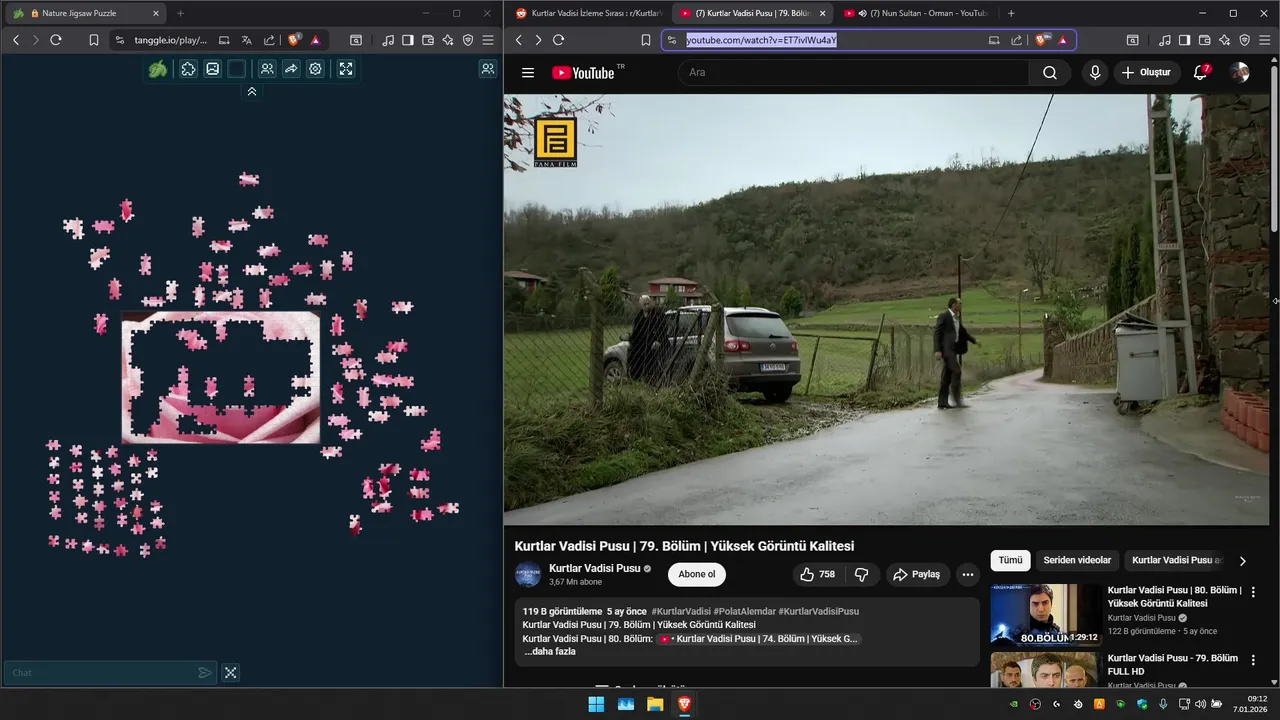Image resolution: width=1280 pixels, height=720 pixels.
Task: Like the video with 758 likes
Action: coord(817,574)
